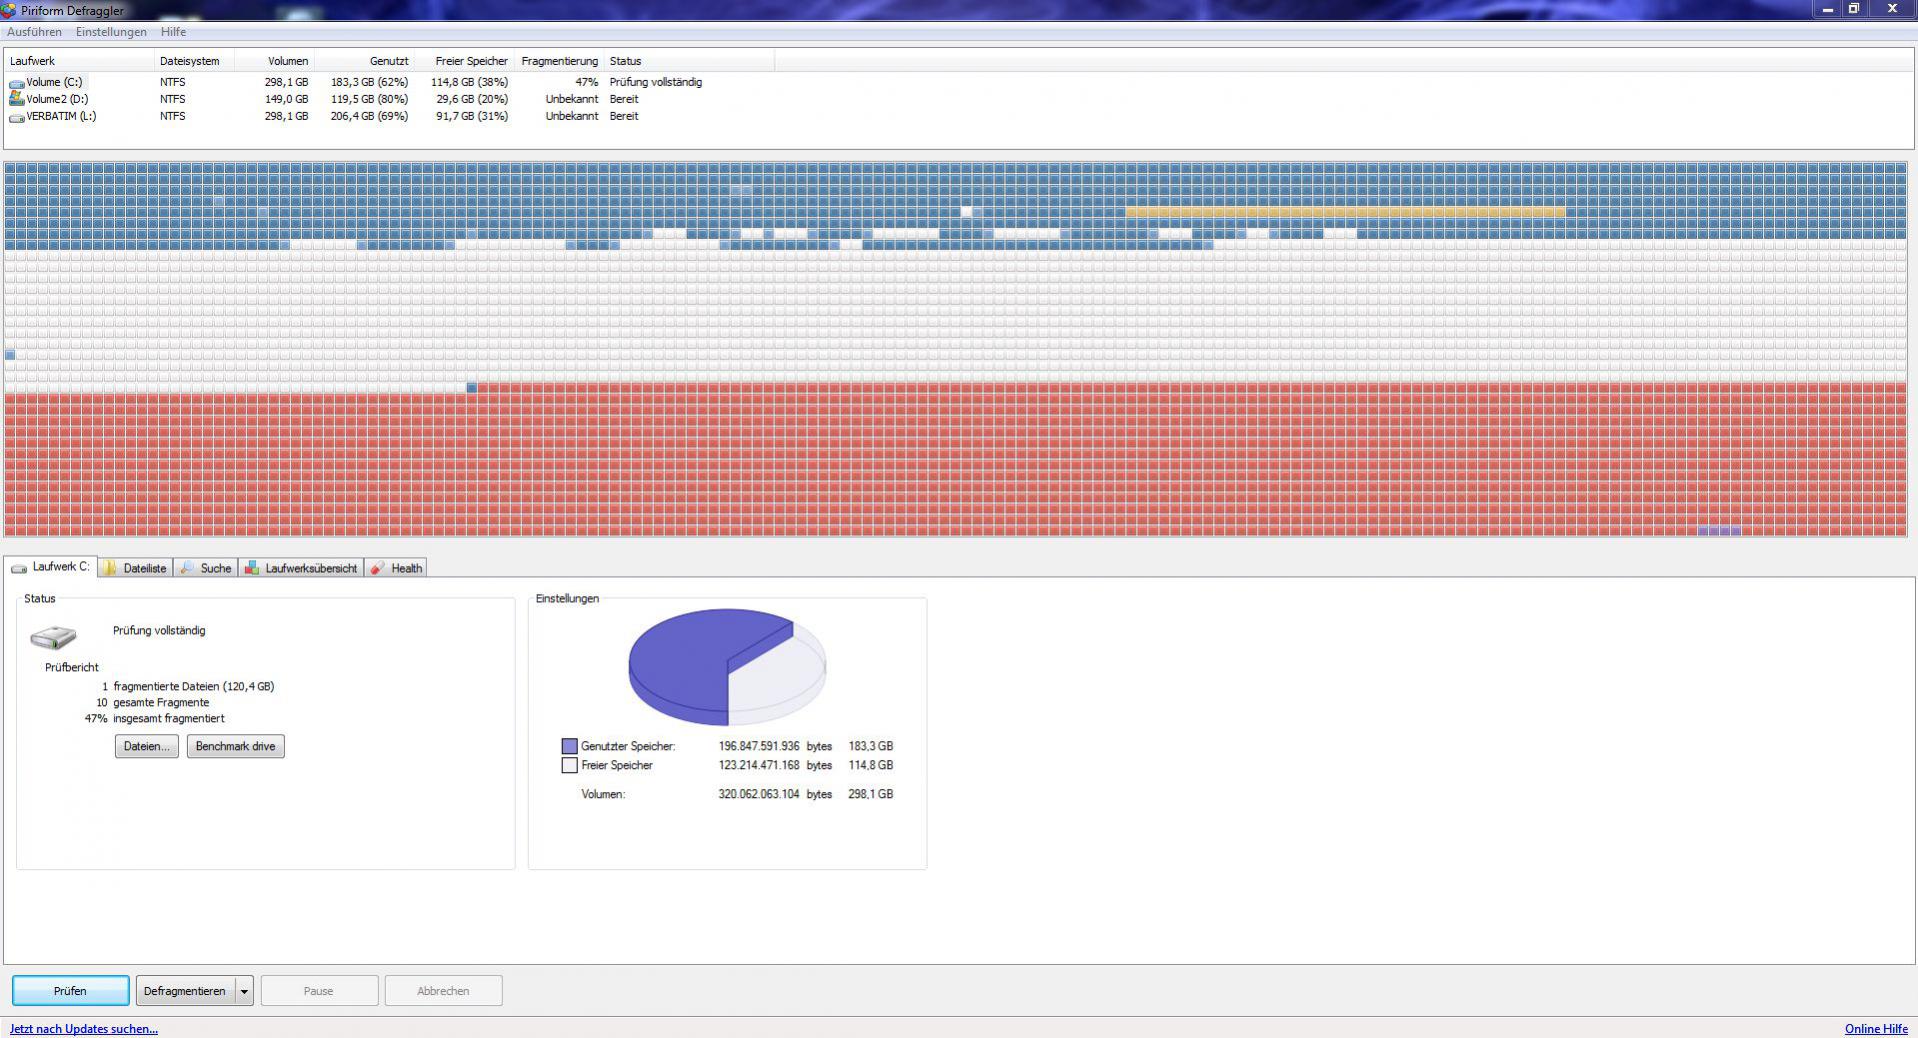Click the purple blocks in the red map area

(x=1720, y=531)
